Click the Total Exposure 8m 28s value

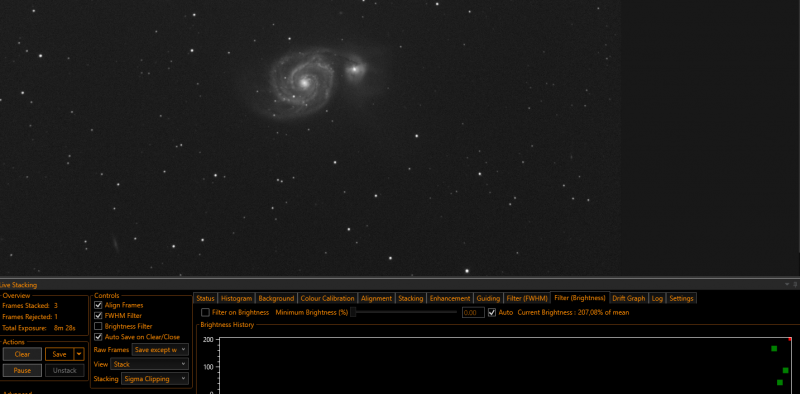point(64,328)
